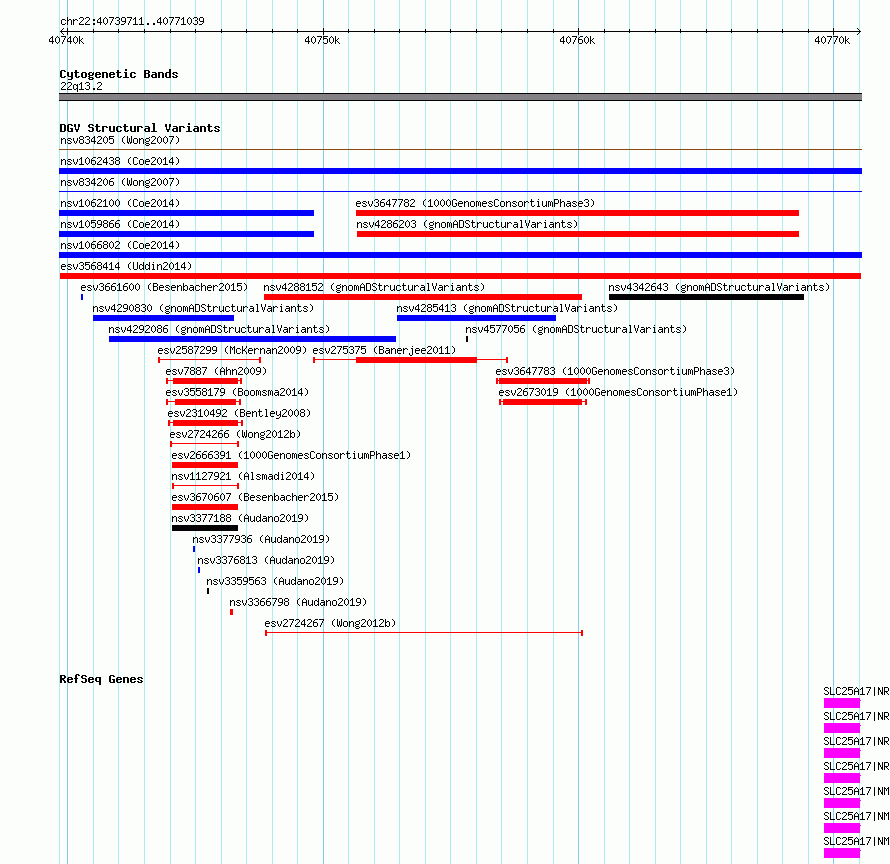Click the DGV Structural Variants track title
The height and width of the screenshot is (864, 890).
pyautogui.click(x=140, y=128)
